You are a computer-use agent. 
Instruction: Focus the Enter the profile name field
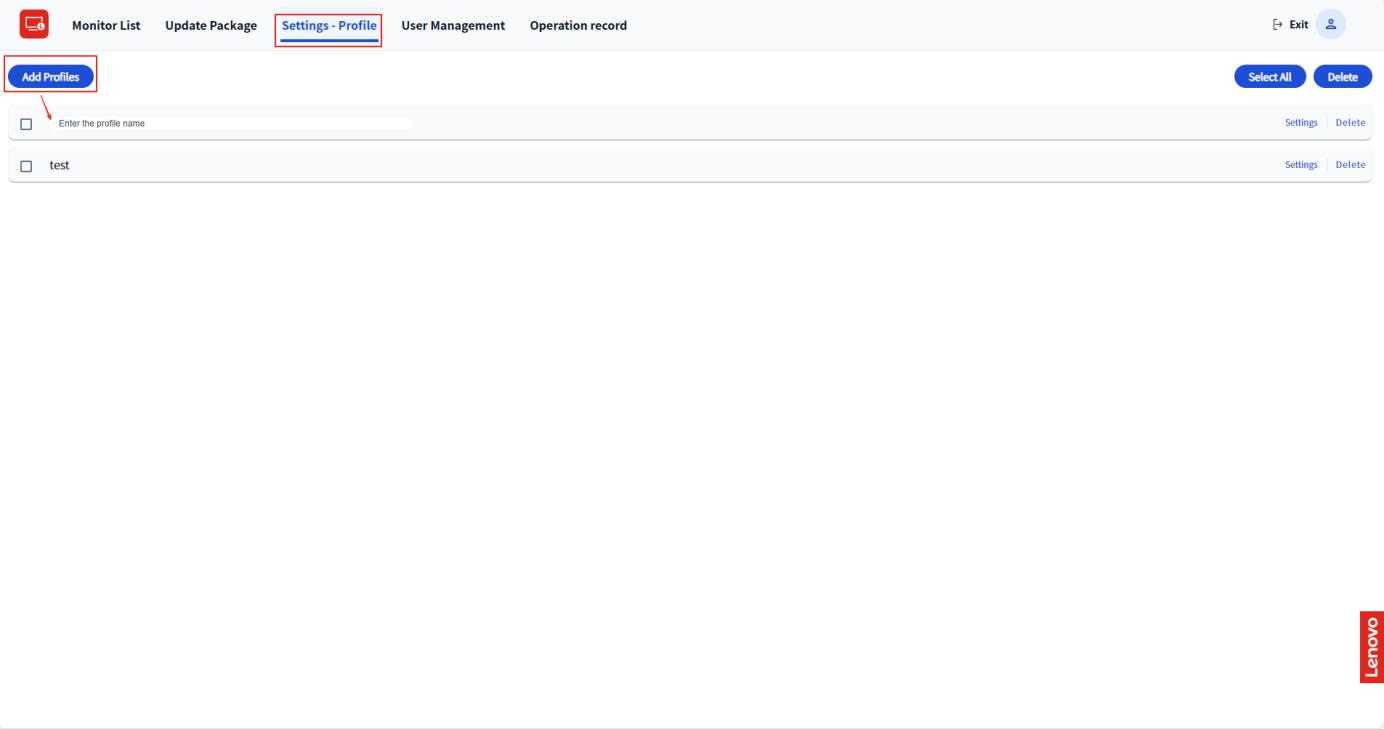230,124
